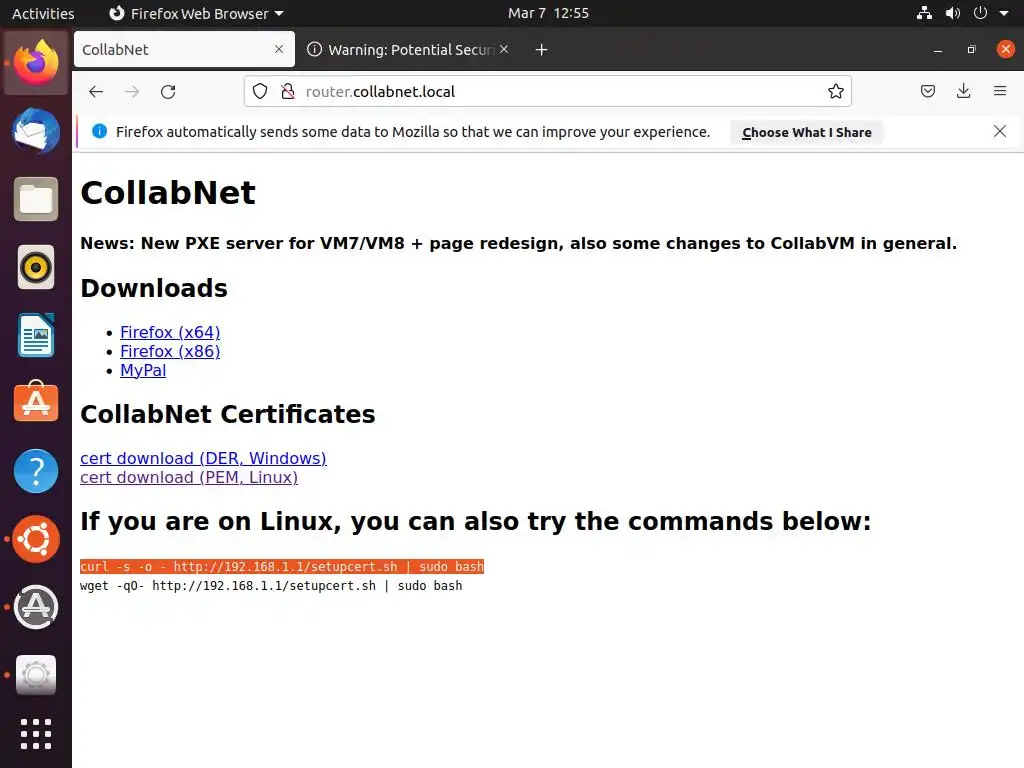Image resolution: width=1024 pixels, height=768 pixels.
Task: Open the tracking protection shield icon
Action: pos(260,91)
